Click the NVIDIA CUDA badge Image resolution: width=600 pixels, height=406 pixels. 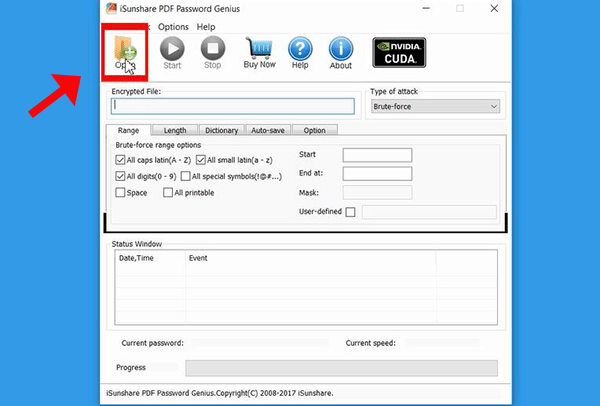[399, 52]
